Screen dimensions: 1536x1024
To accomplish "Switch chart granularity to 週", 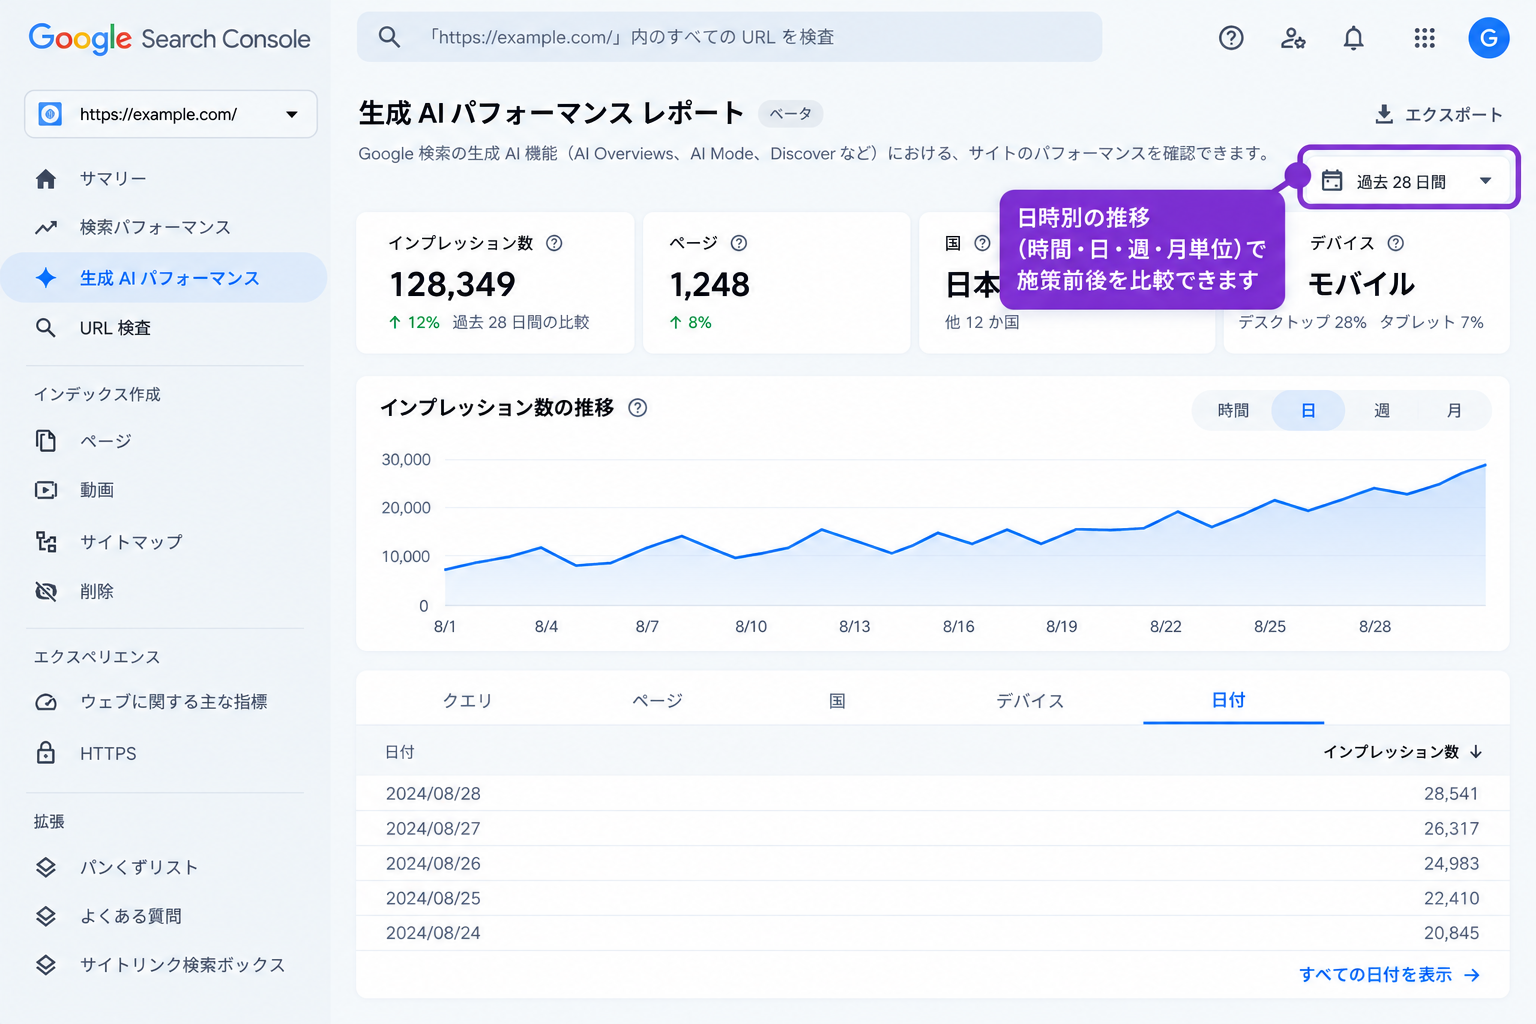I will click(1382, 411).
